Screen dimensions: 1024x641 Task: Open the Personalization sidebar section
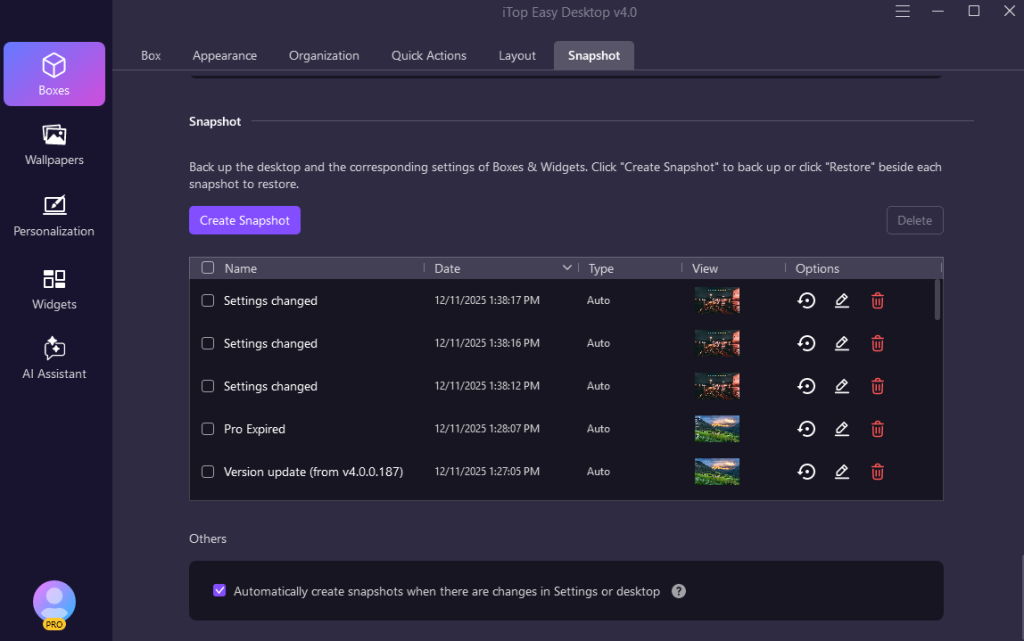pos(54,216)
